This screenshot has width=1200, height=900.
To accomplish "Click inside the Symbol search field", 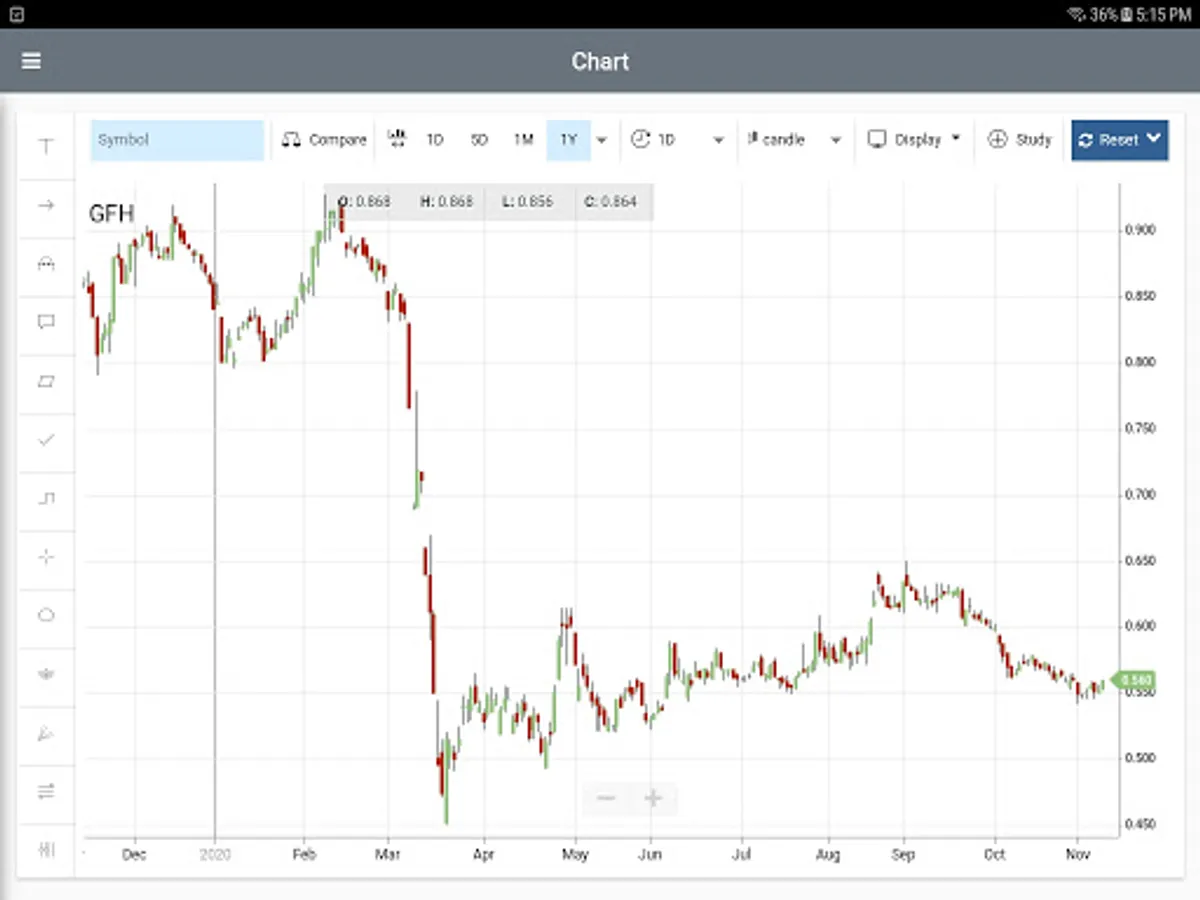I will click(x=176, y=140).
